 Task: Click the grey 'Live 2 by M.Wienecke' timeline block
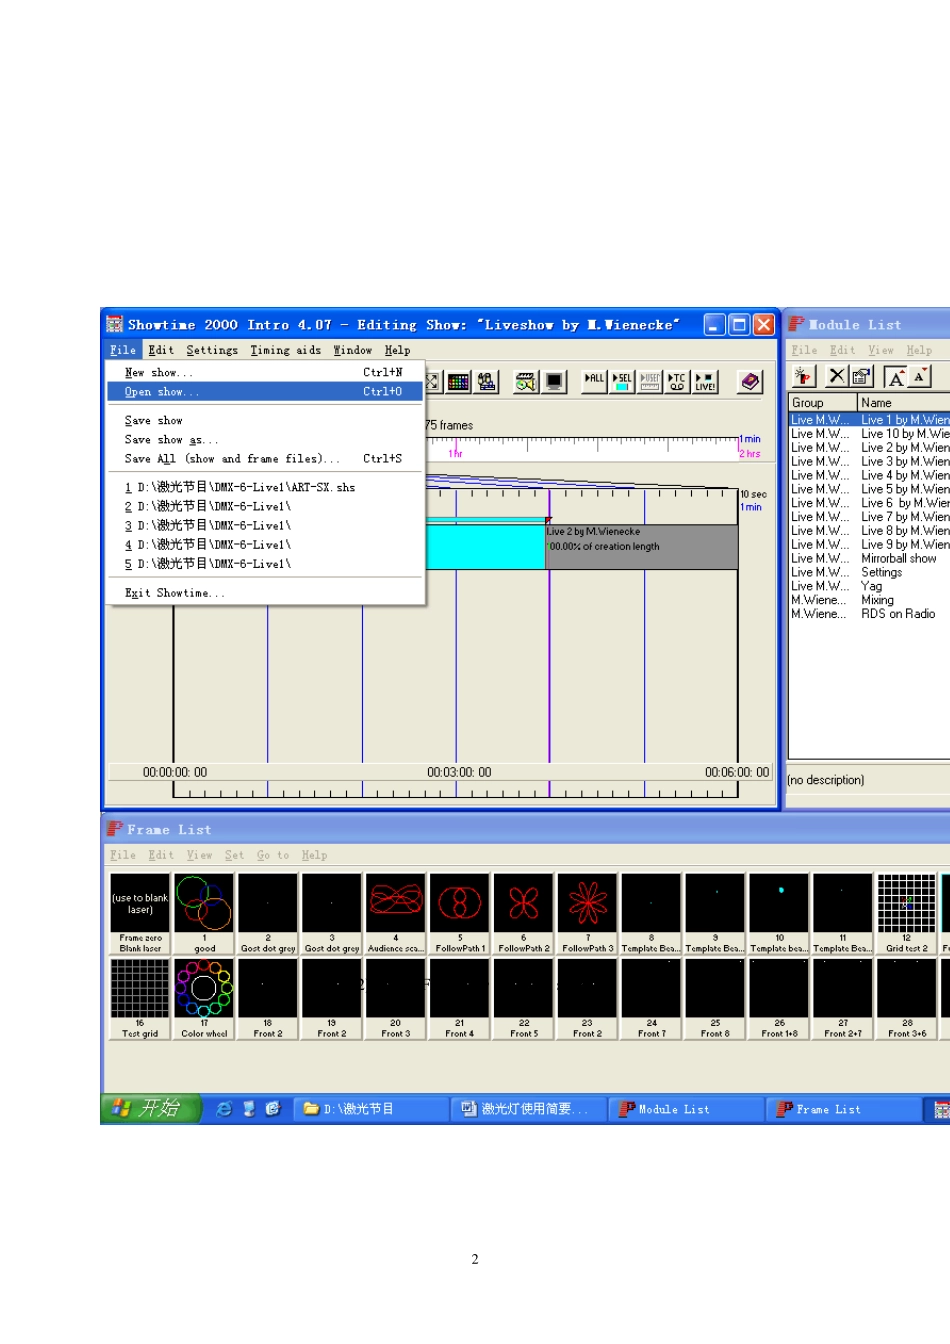(x=642, y=547)
